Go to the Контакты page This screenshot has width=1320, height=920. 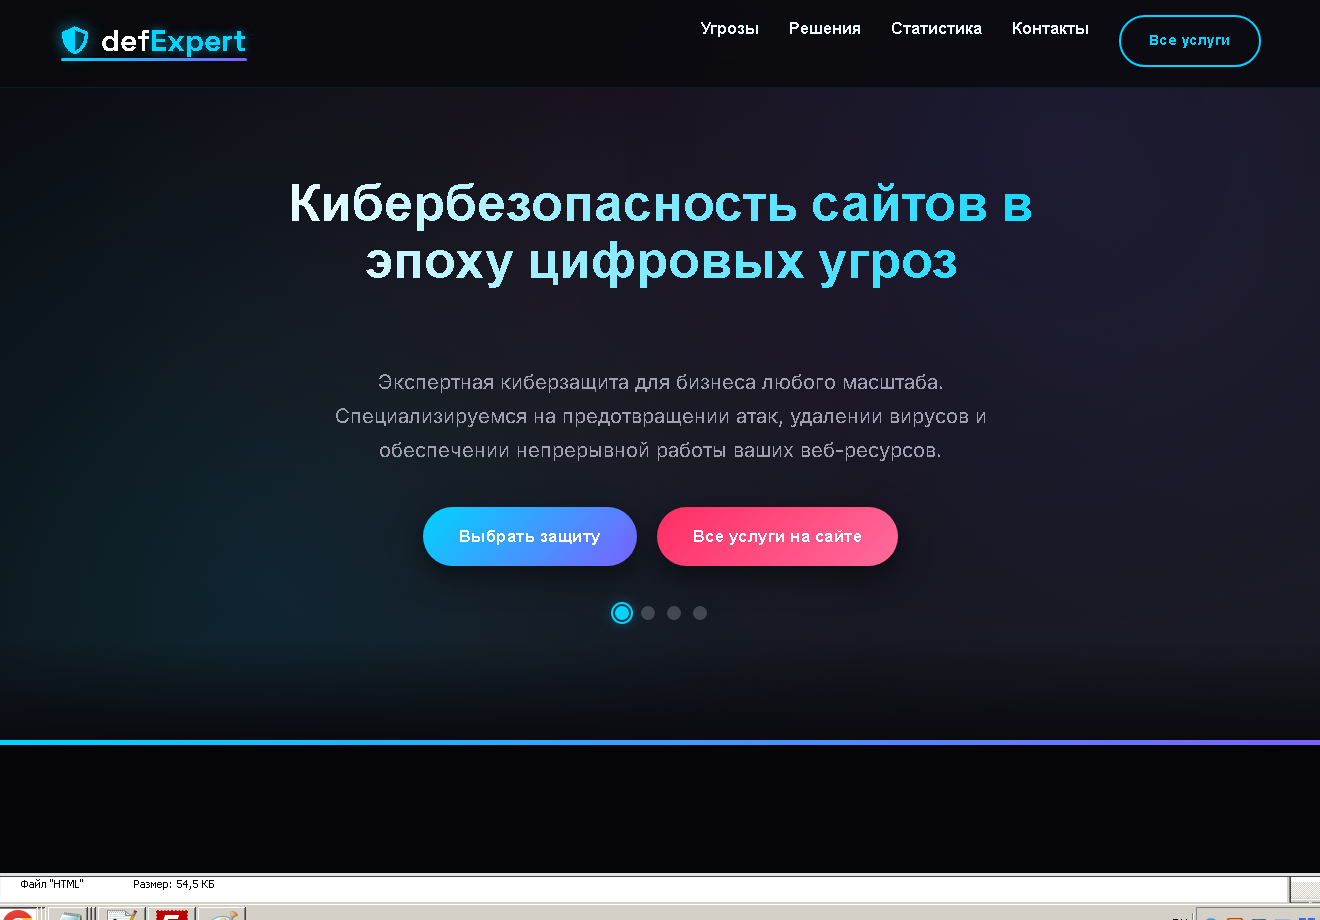[x=1050, y=28]
